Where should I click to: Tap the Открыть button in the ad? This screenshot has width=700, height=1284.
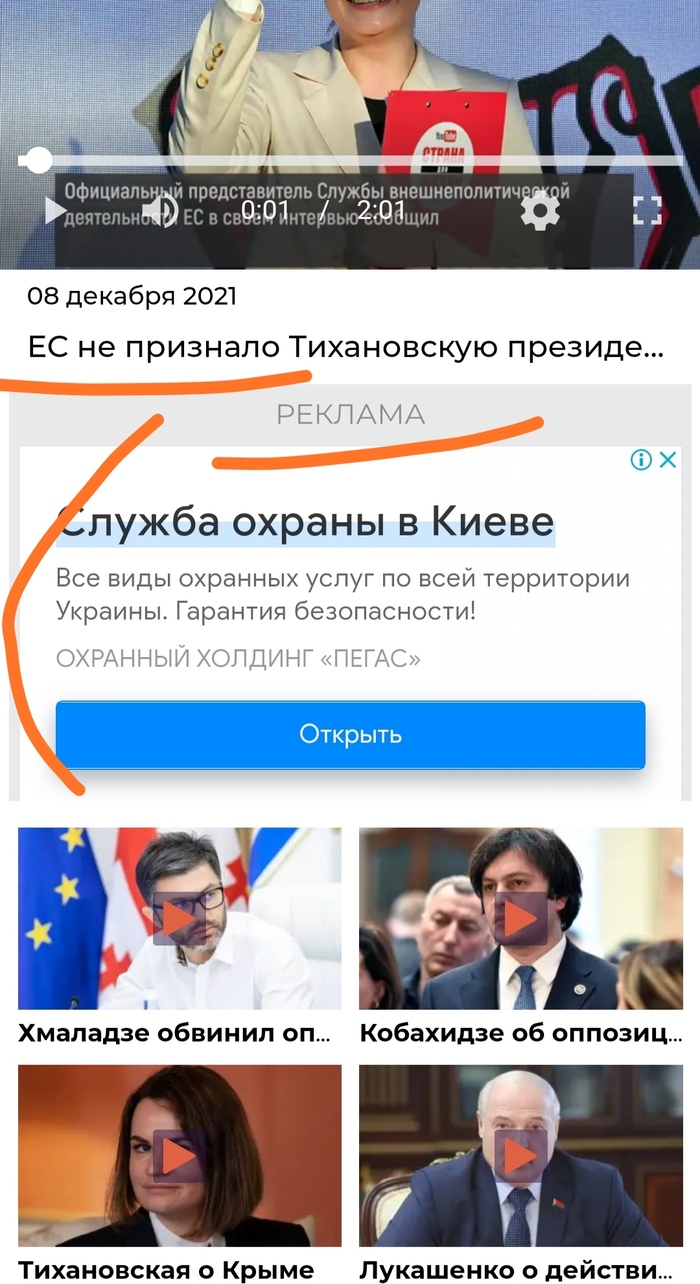click(x=350, y=734)
